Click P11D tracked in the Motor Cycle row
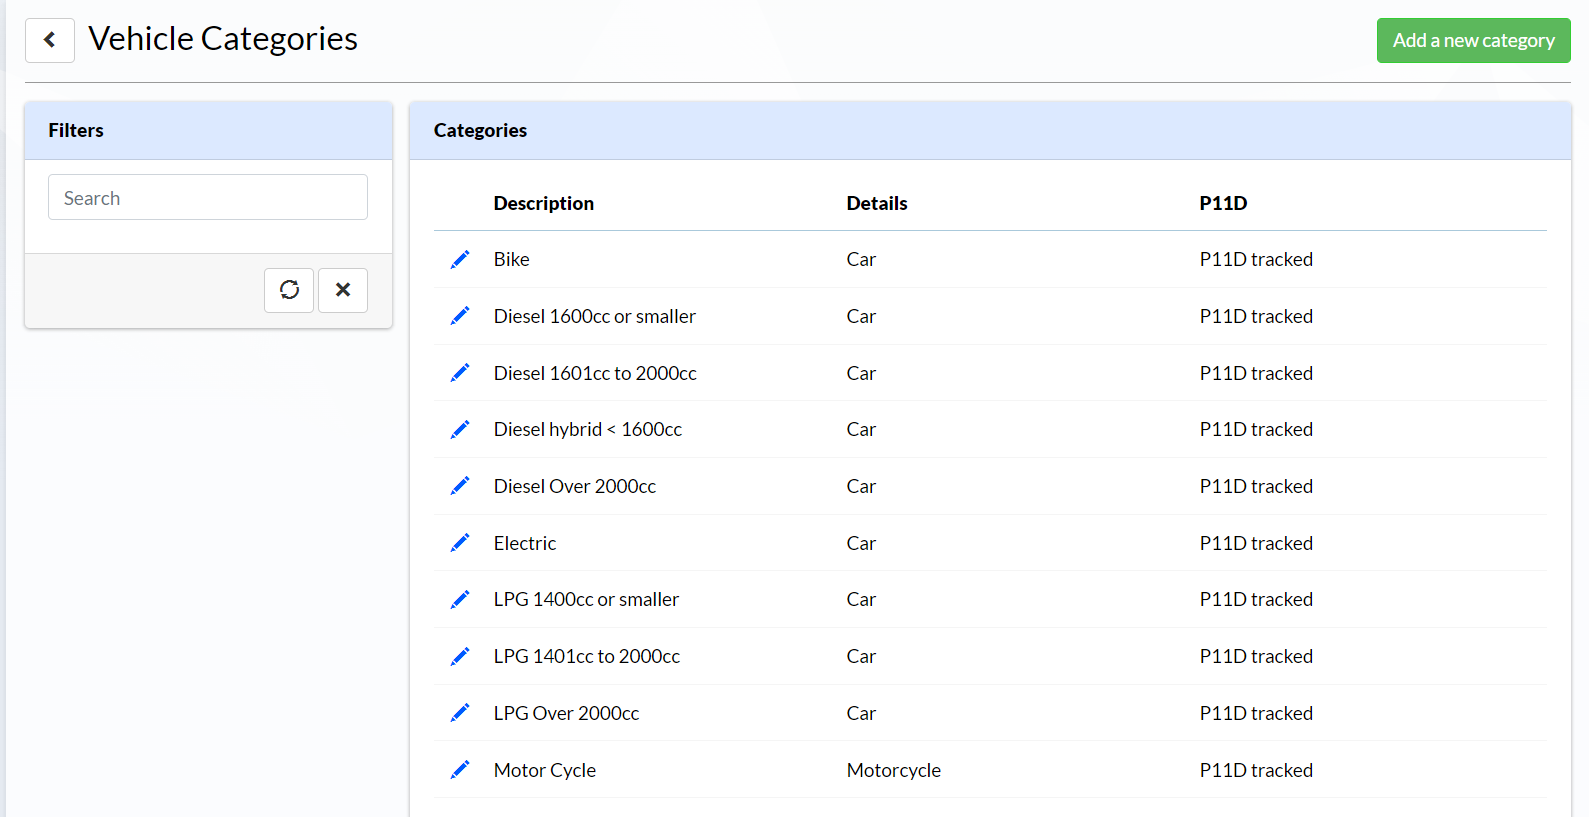The height and width of the screenshot is (817, 1589). coord(1256,770)
